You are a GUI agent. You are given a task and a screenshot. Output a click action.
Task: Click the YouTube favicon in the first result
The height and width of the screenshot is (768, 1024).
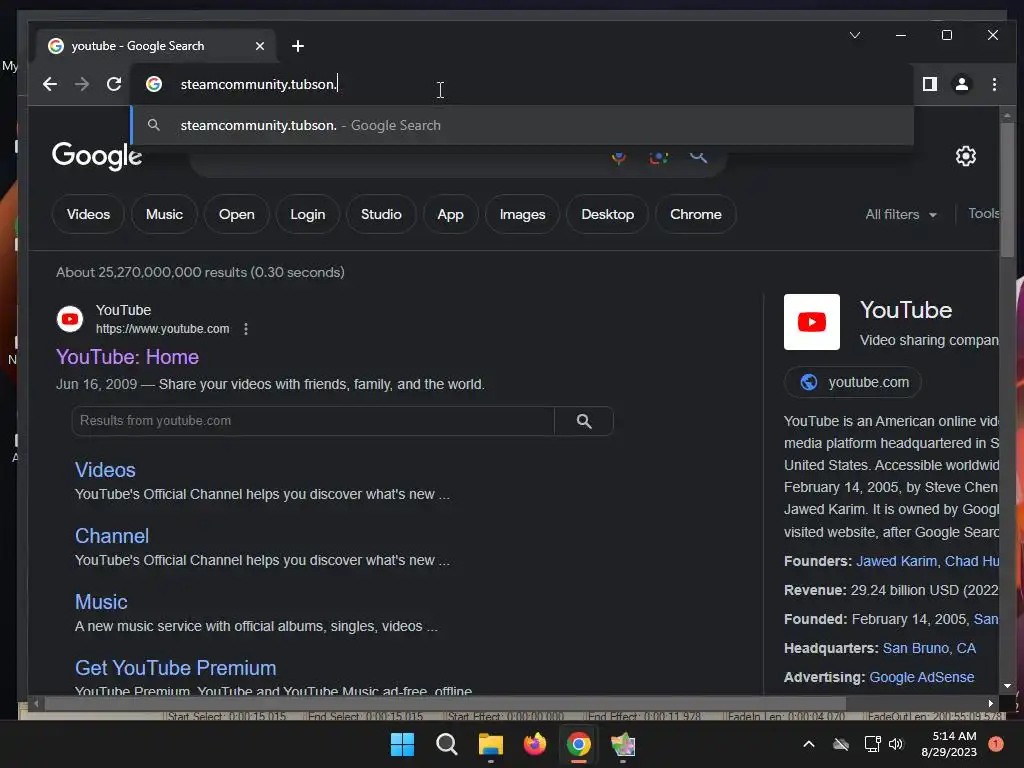point(70,319)
